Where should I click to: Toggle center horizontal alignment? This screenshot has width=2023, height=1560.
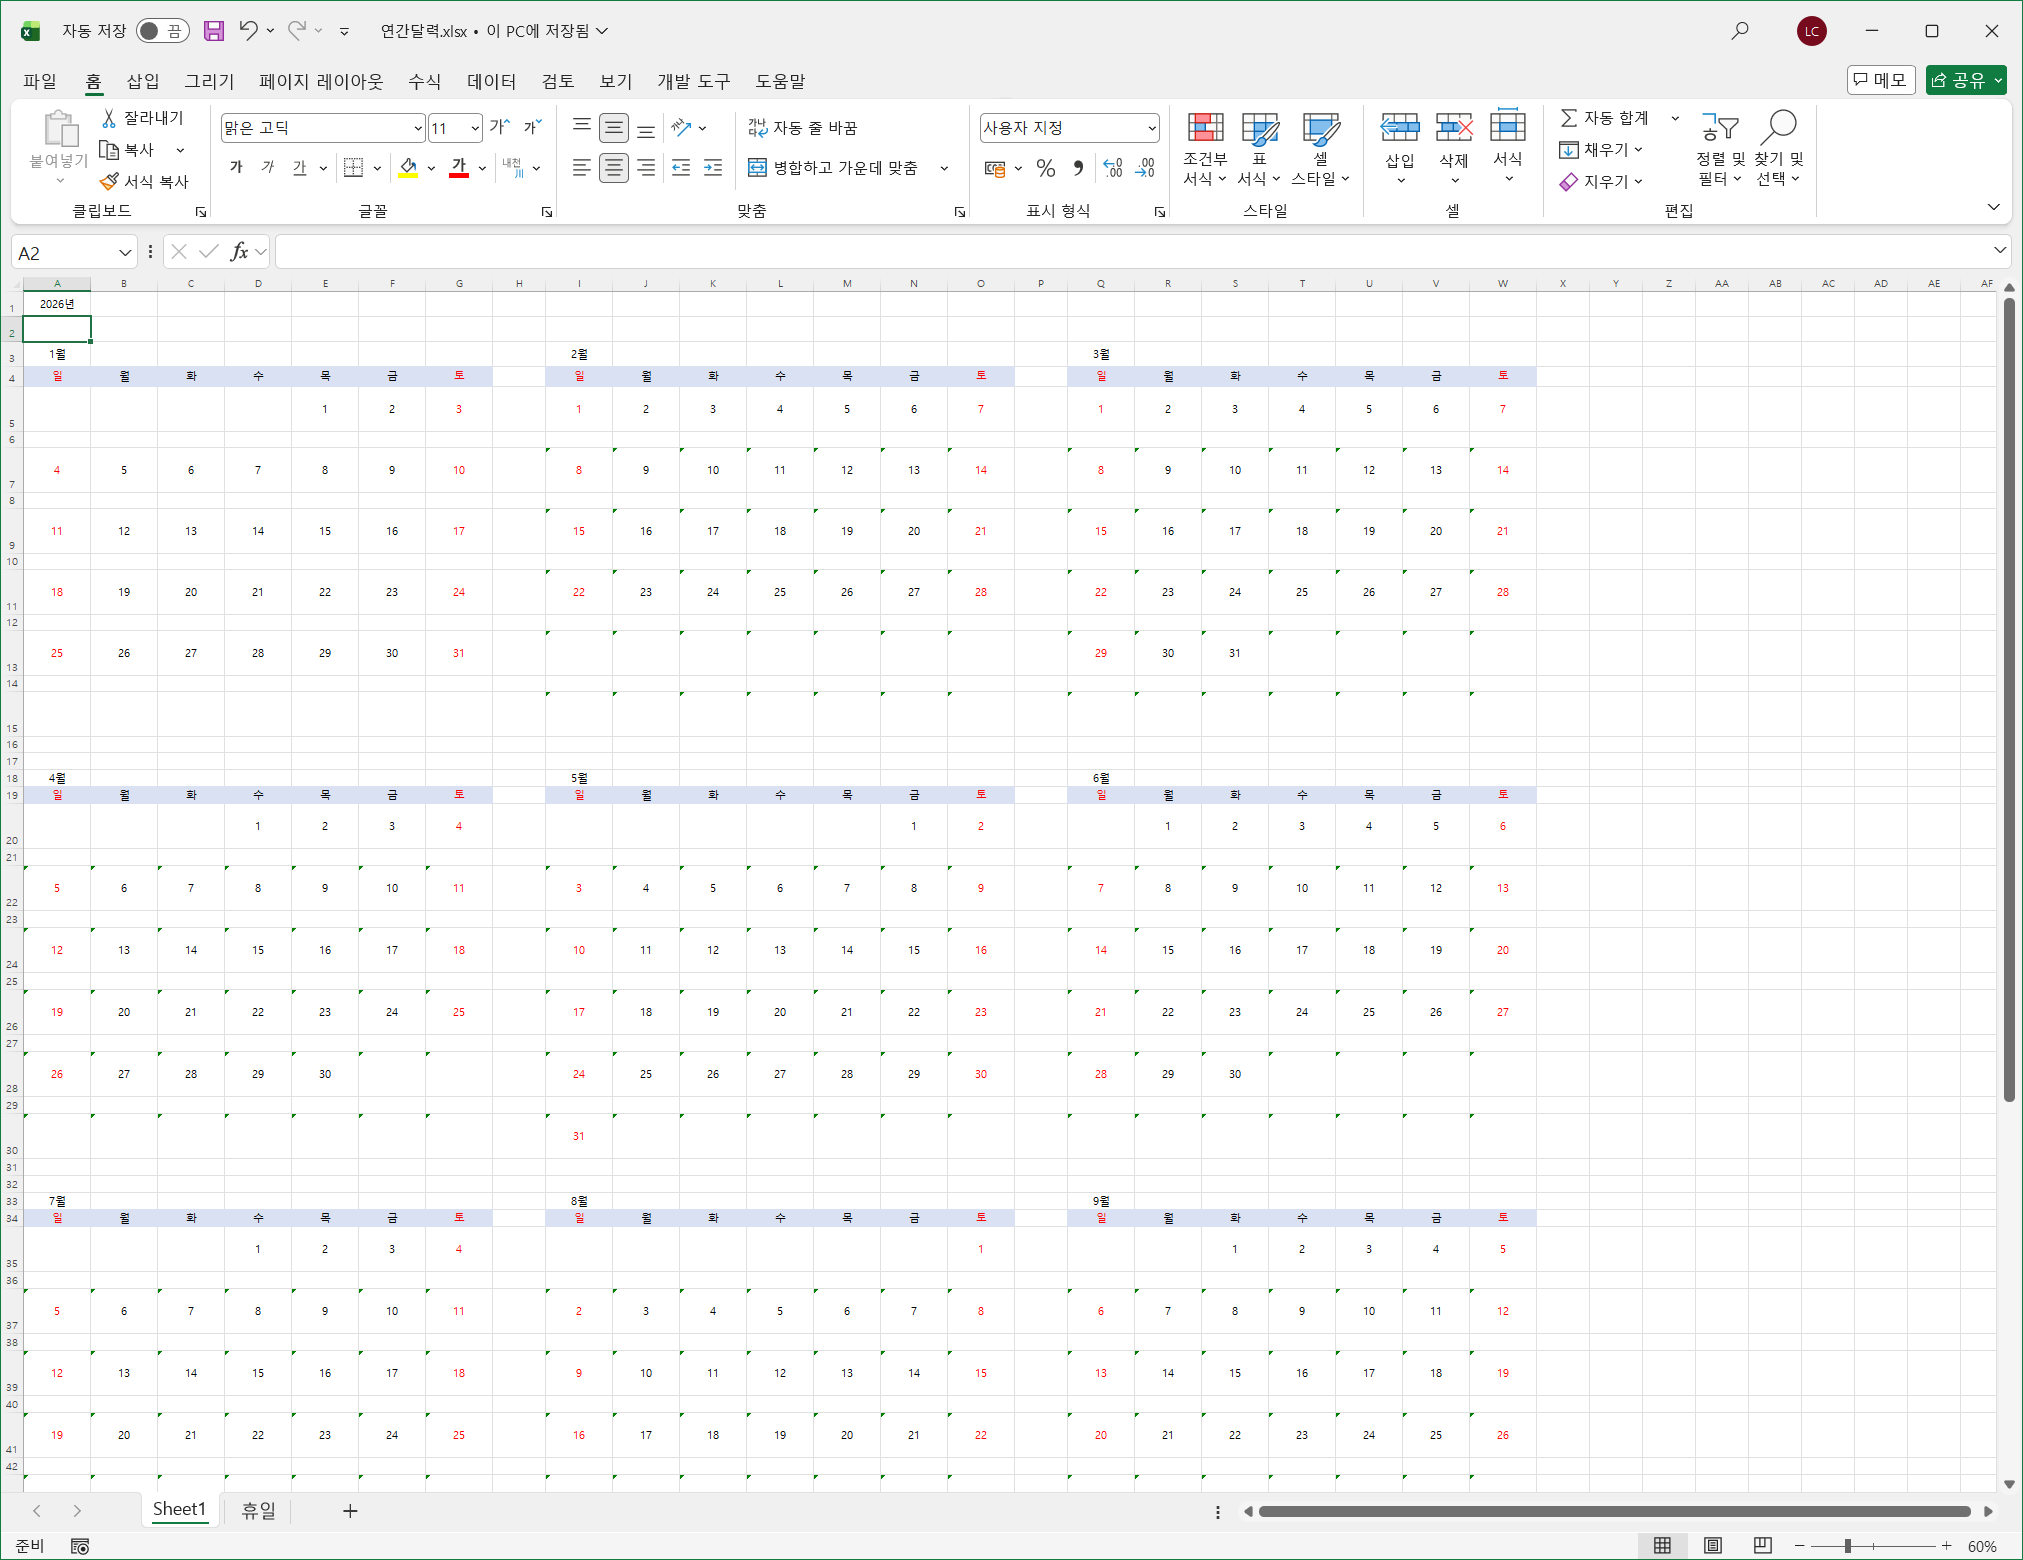click(614, 168)
